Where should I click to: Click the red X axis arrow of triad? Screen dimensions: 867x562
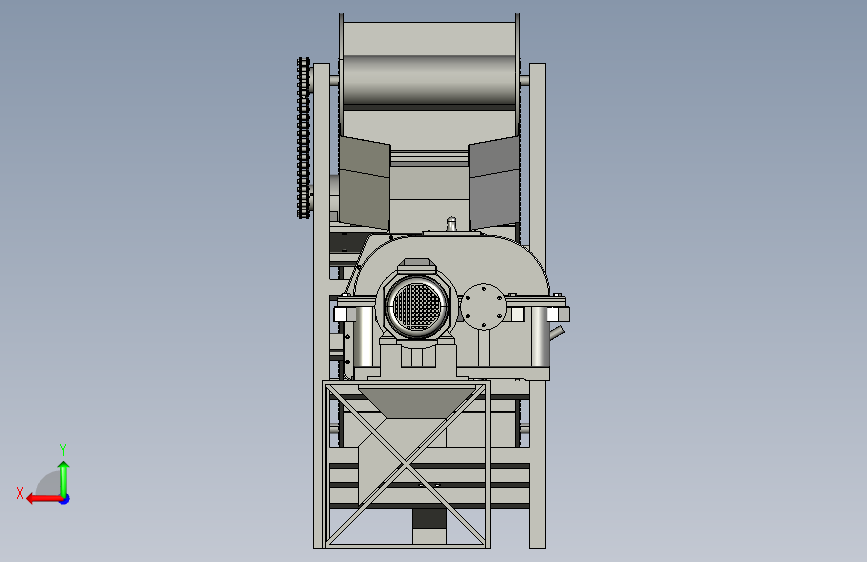point(44,499)
